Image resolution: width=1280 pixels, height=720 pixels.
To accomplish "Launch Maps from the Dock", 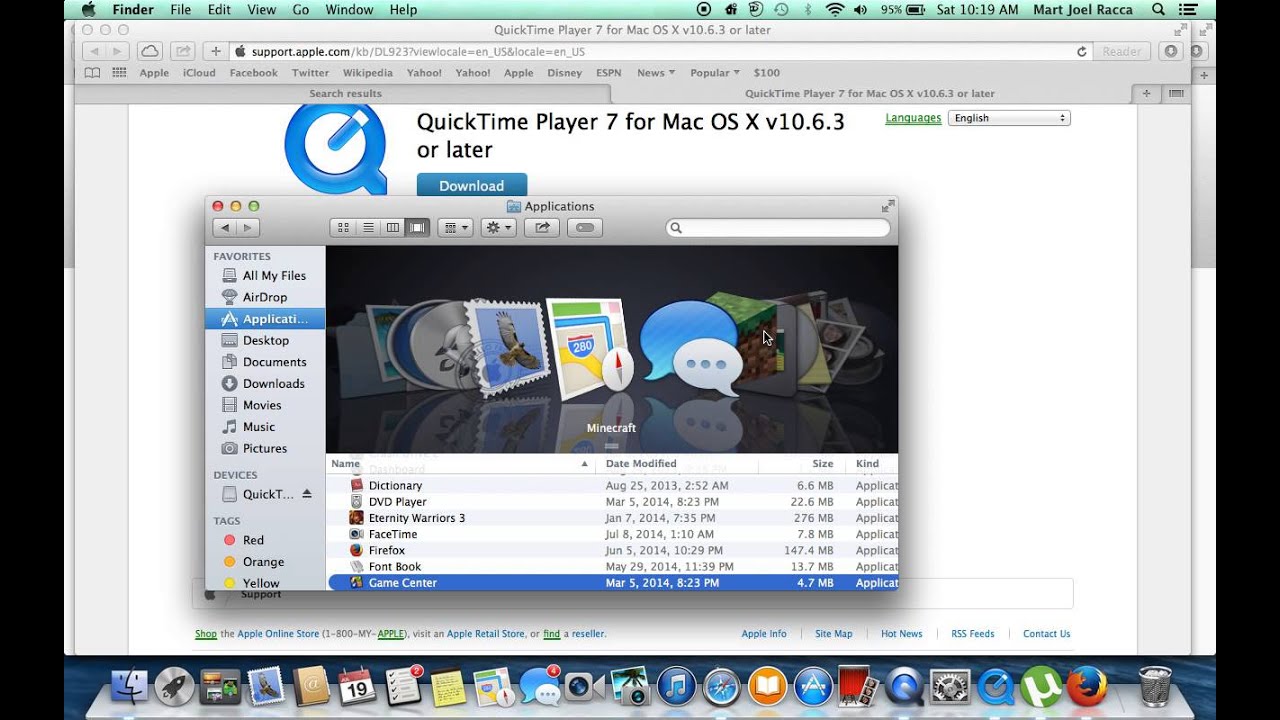I will (x=494, y=686).
